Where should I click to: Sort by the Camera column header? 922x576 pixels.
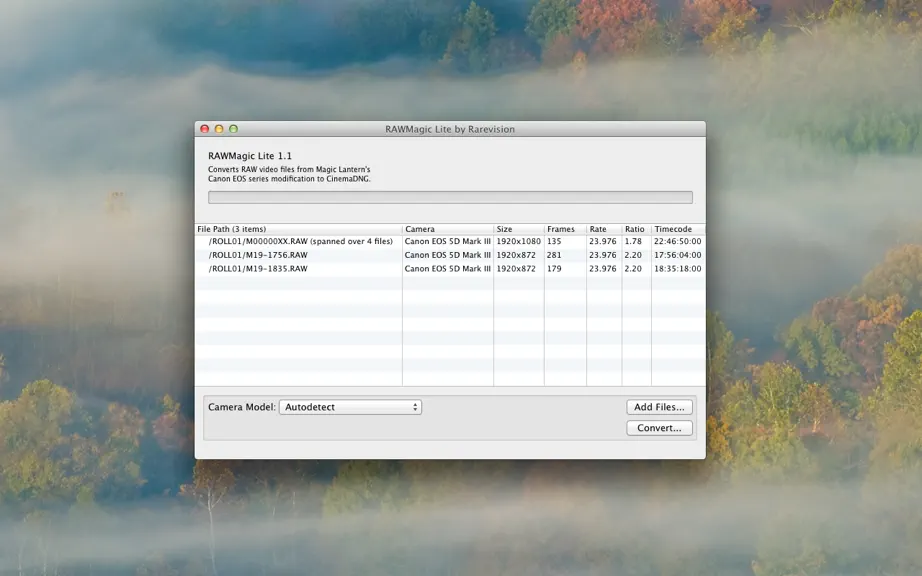click(448, 229)
